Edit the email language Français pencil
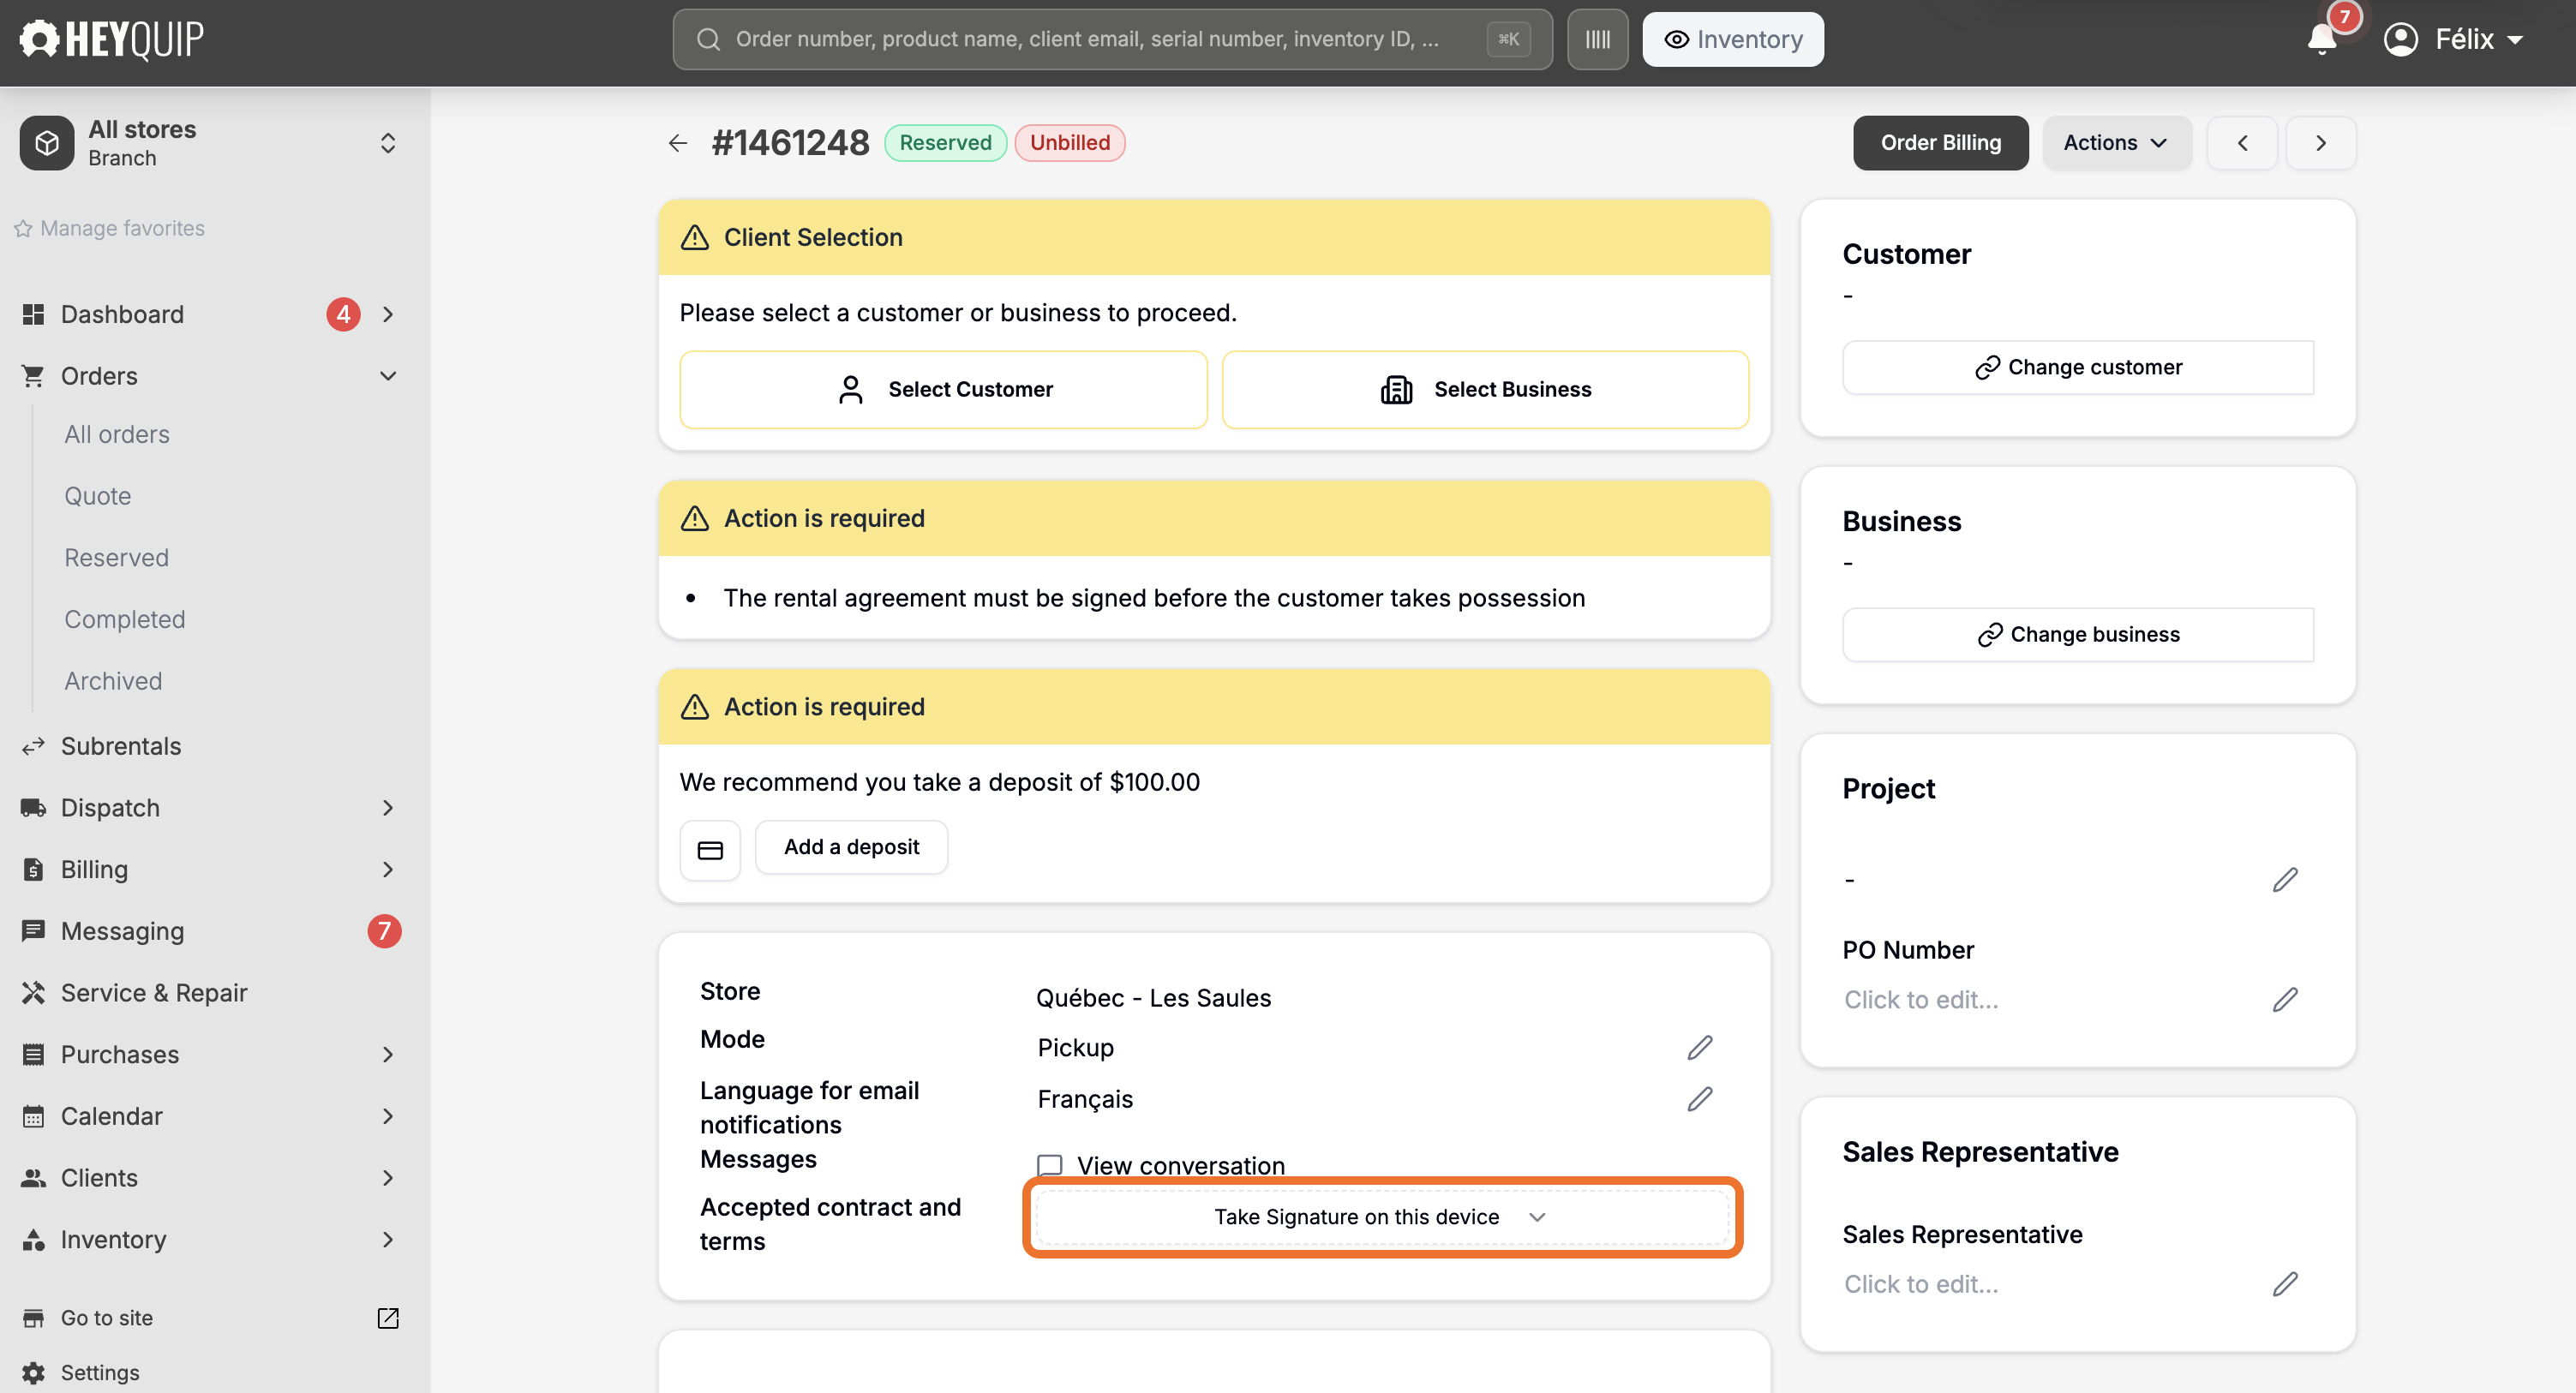 point(1700,1099)
